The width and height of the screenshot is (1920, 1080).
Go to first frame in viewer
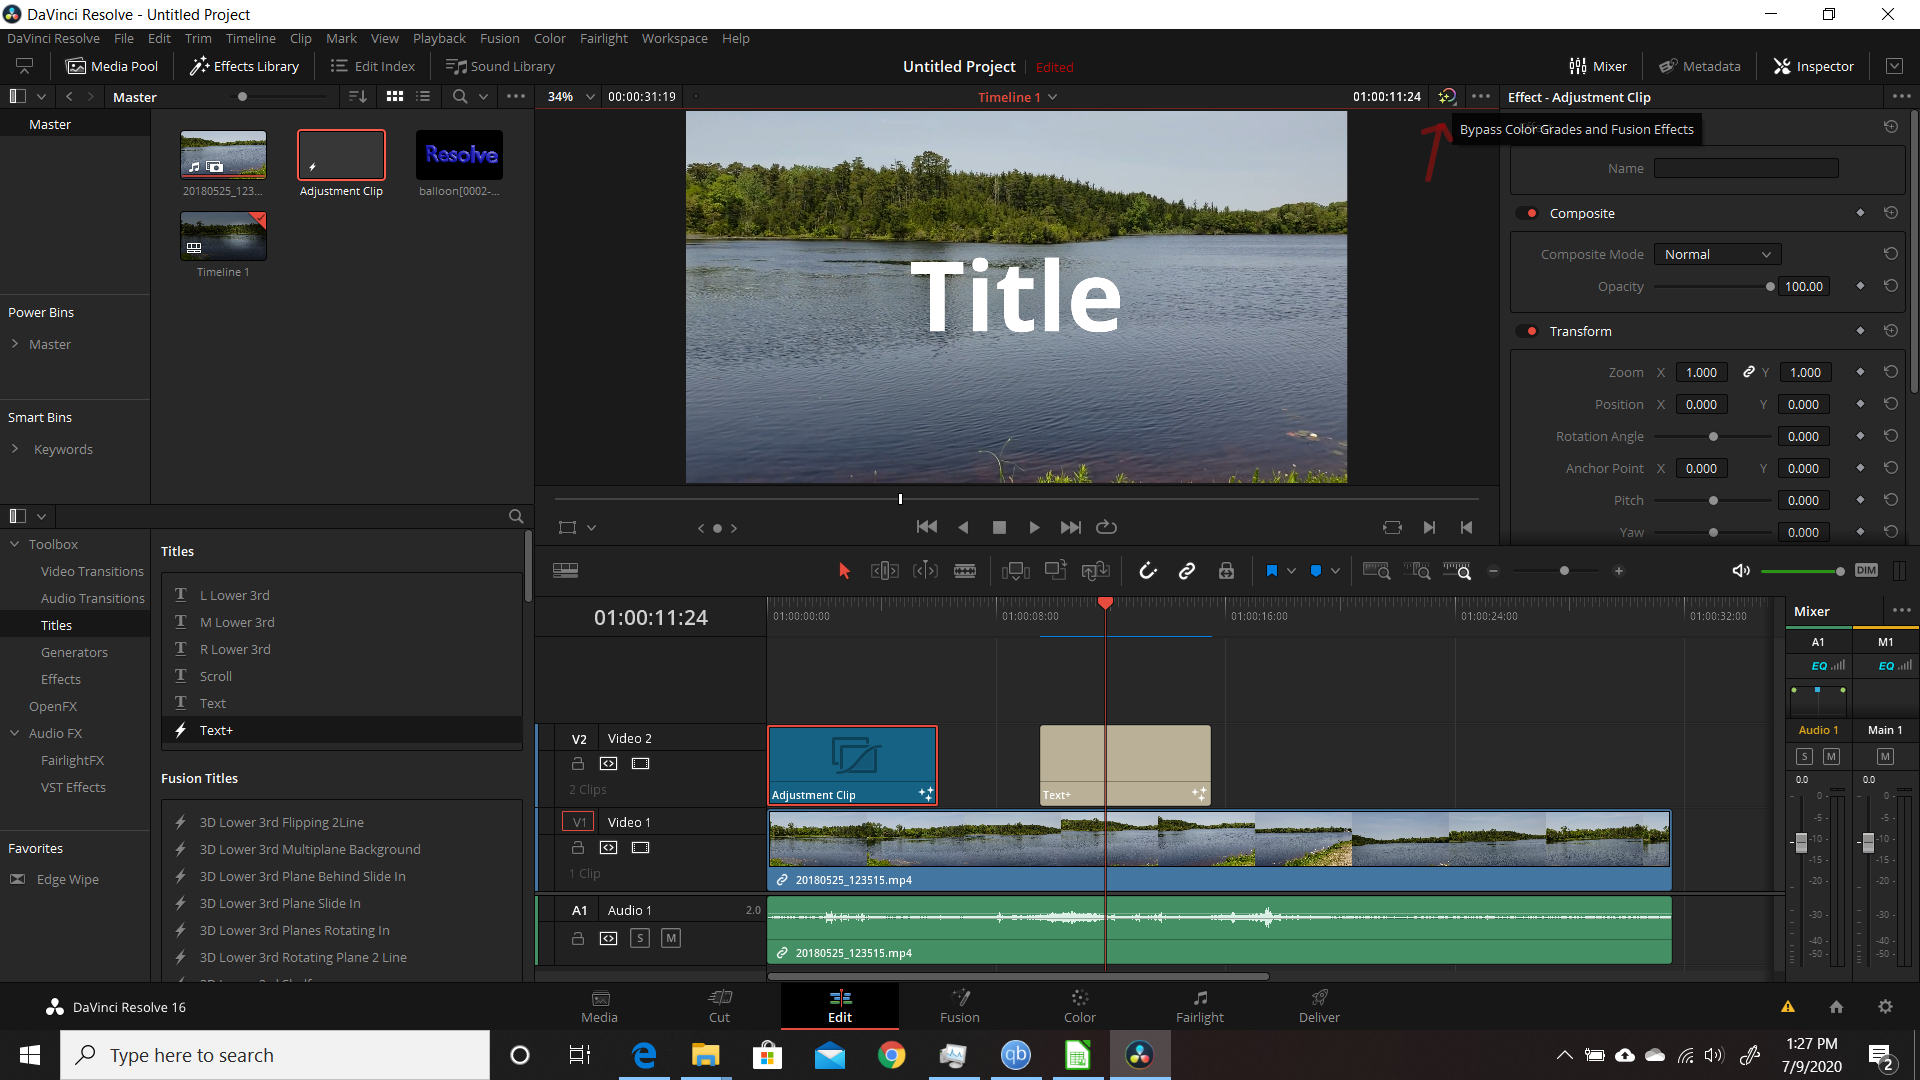point(927,527)
